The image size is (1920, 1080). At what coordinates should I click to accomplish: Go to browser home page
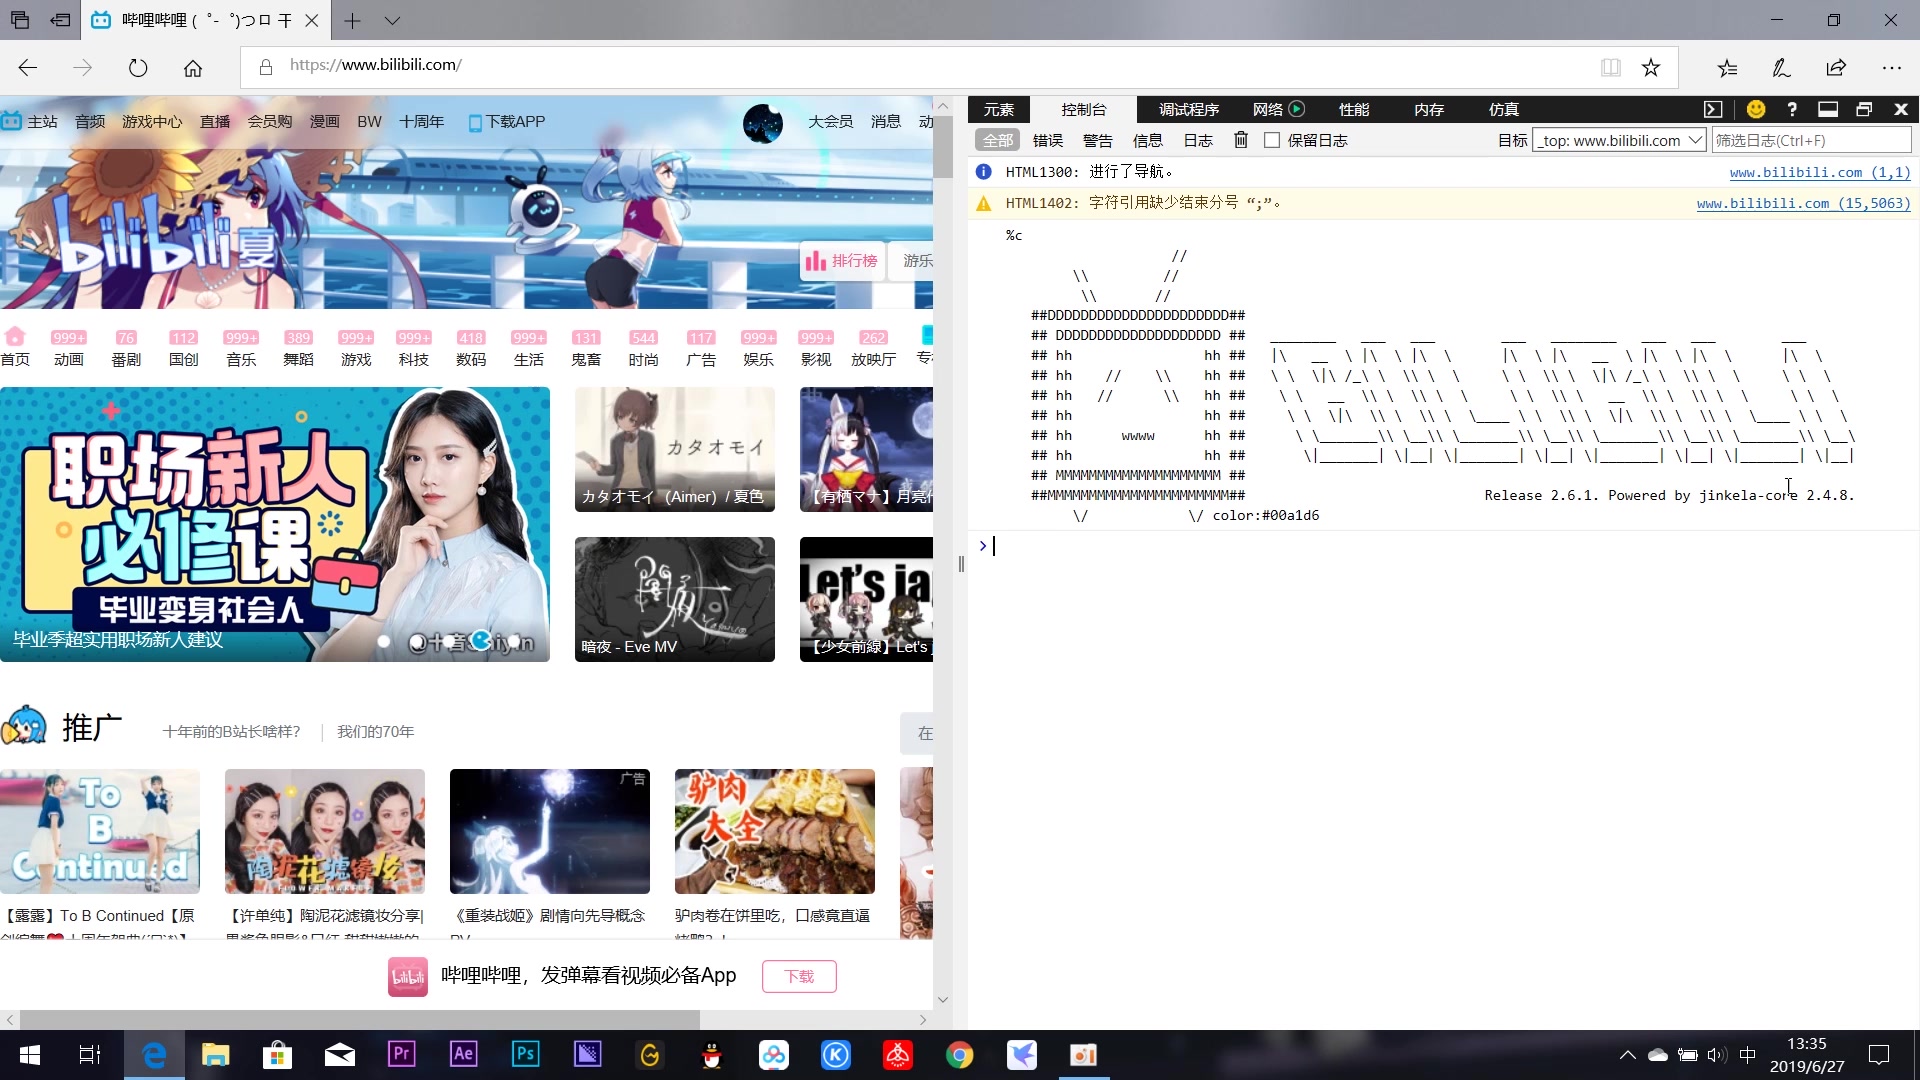pos(193,68)
